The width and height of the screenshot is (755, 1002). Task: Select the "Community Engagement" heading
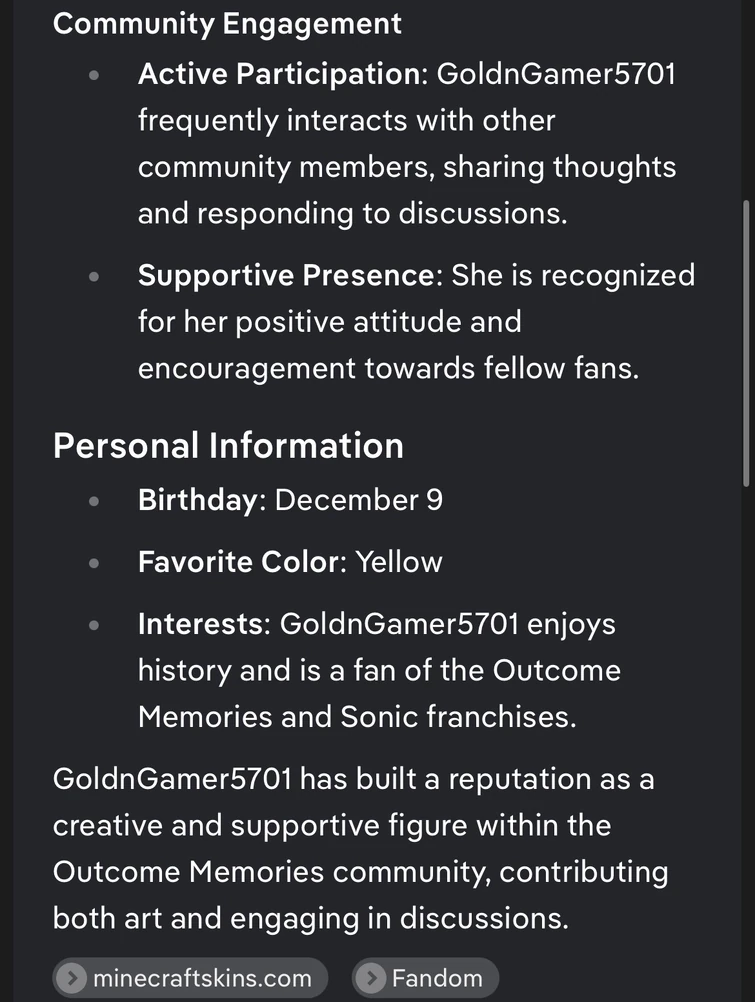226,23
